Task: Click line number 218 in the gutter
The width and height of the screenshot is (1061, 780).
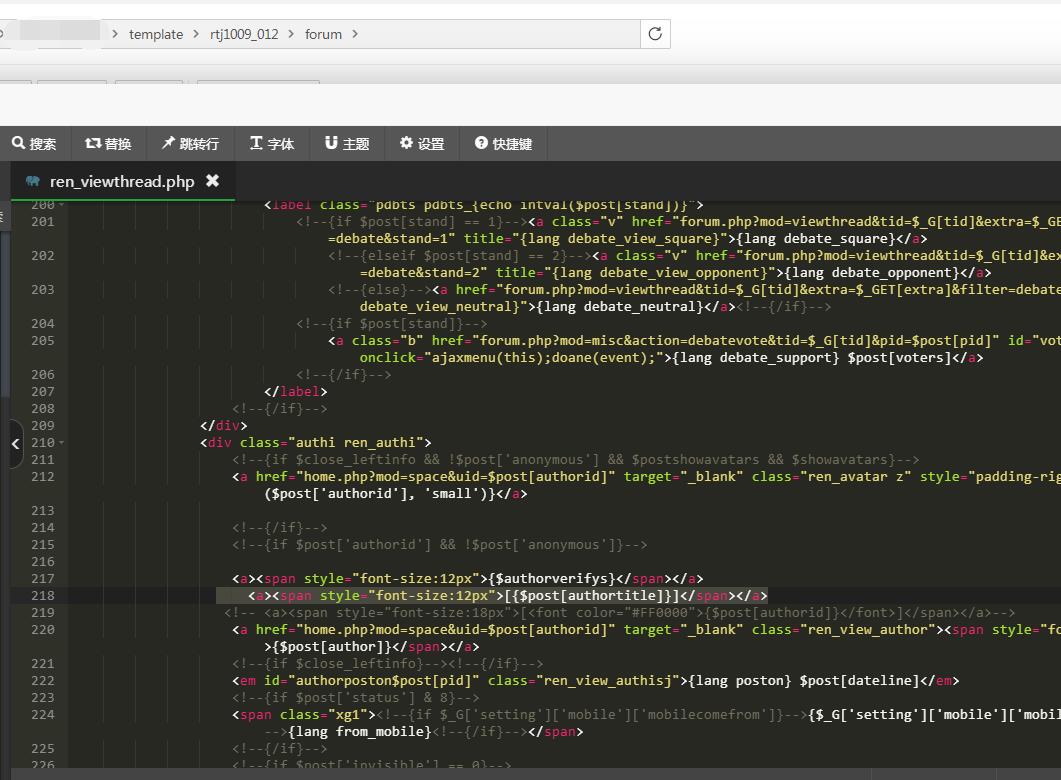Action: (42, 596)
